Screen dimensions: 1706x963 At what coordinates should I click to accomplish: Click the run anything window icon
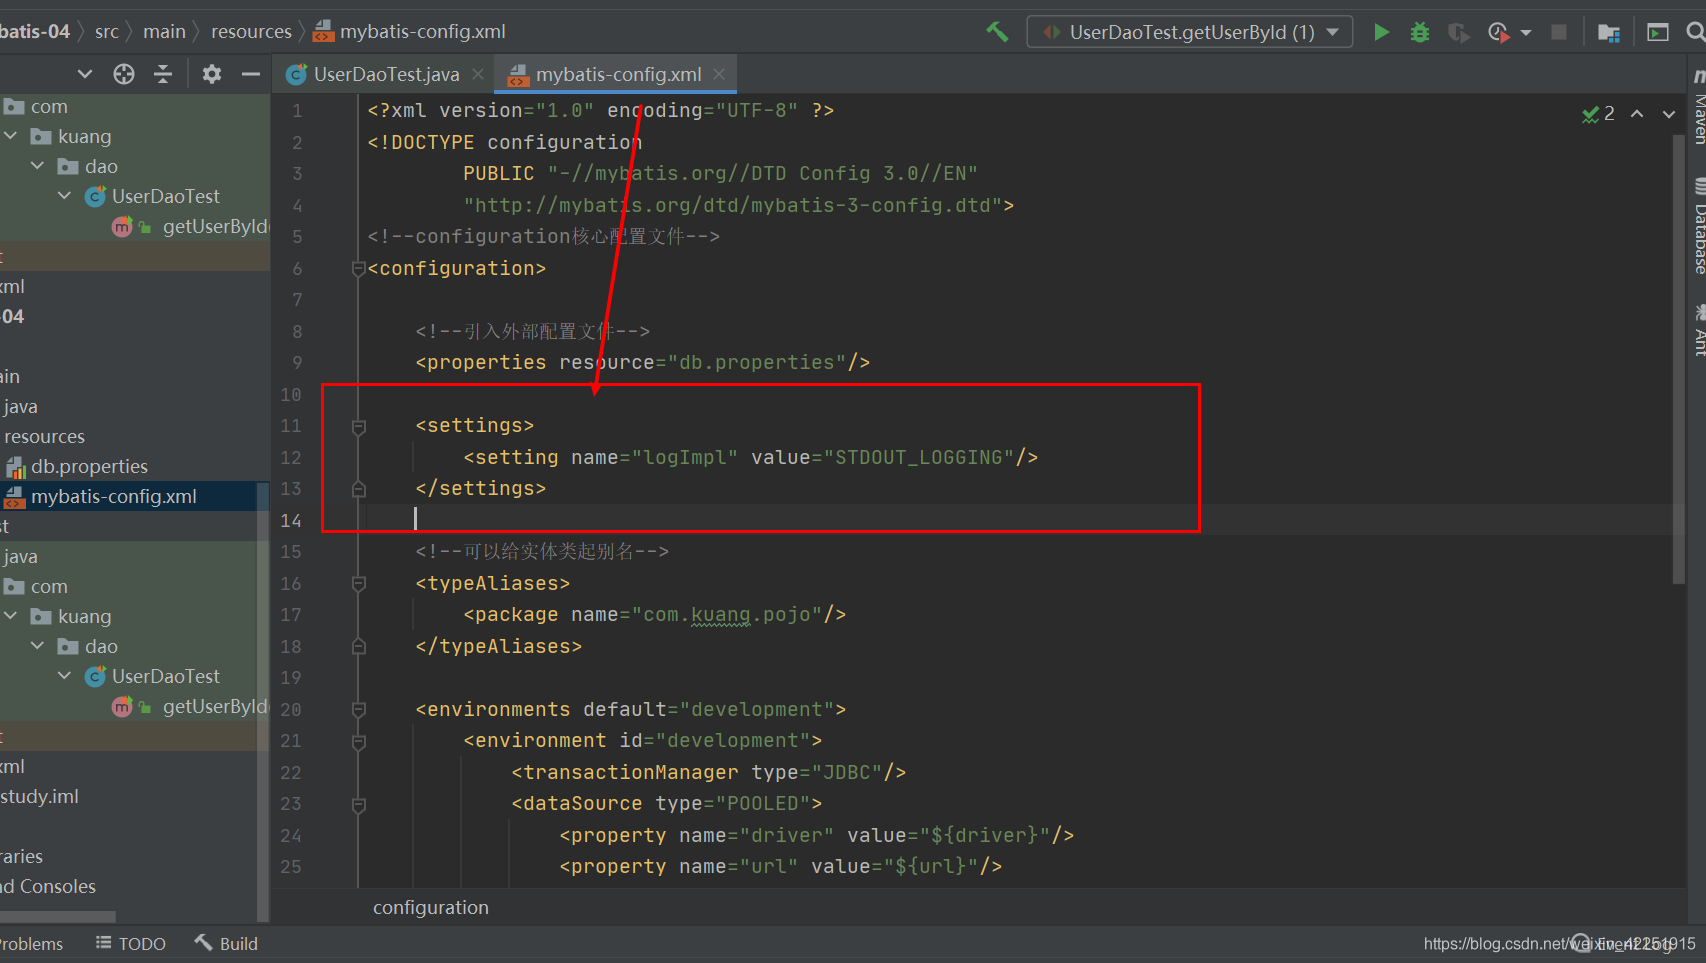click(1658, 32)
